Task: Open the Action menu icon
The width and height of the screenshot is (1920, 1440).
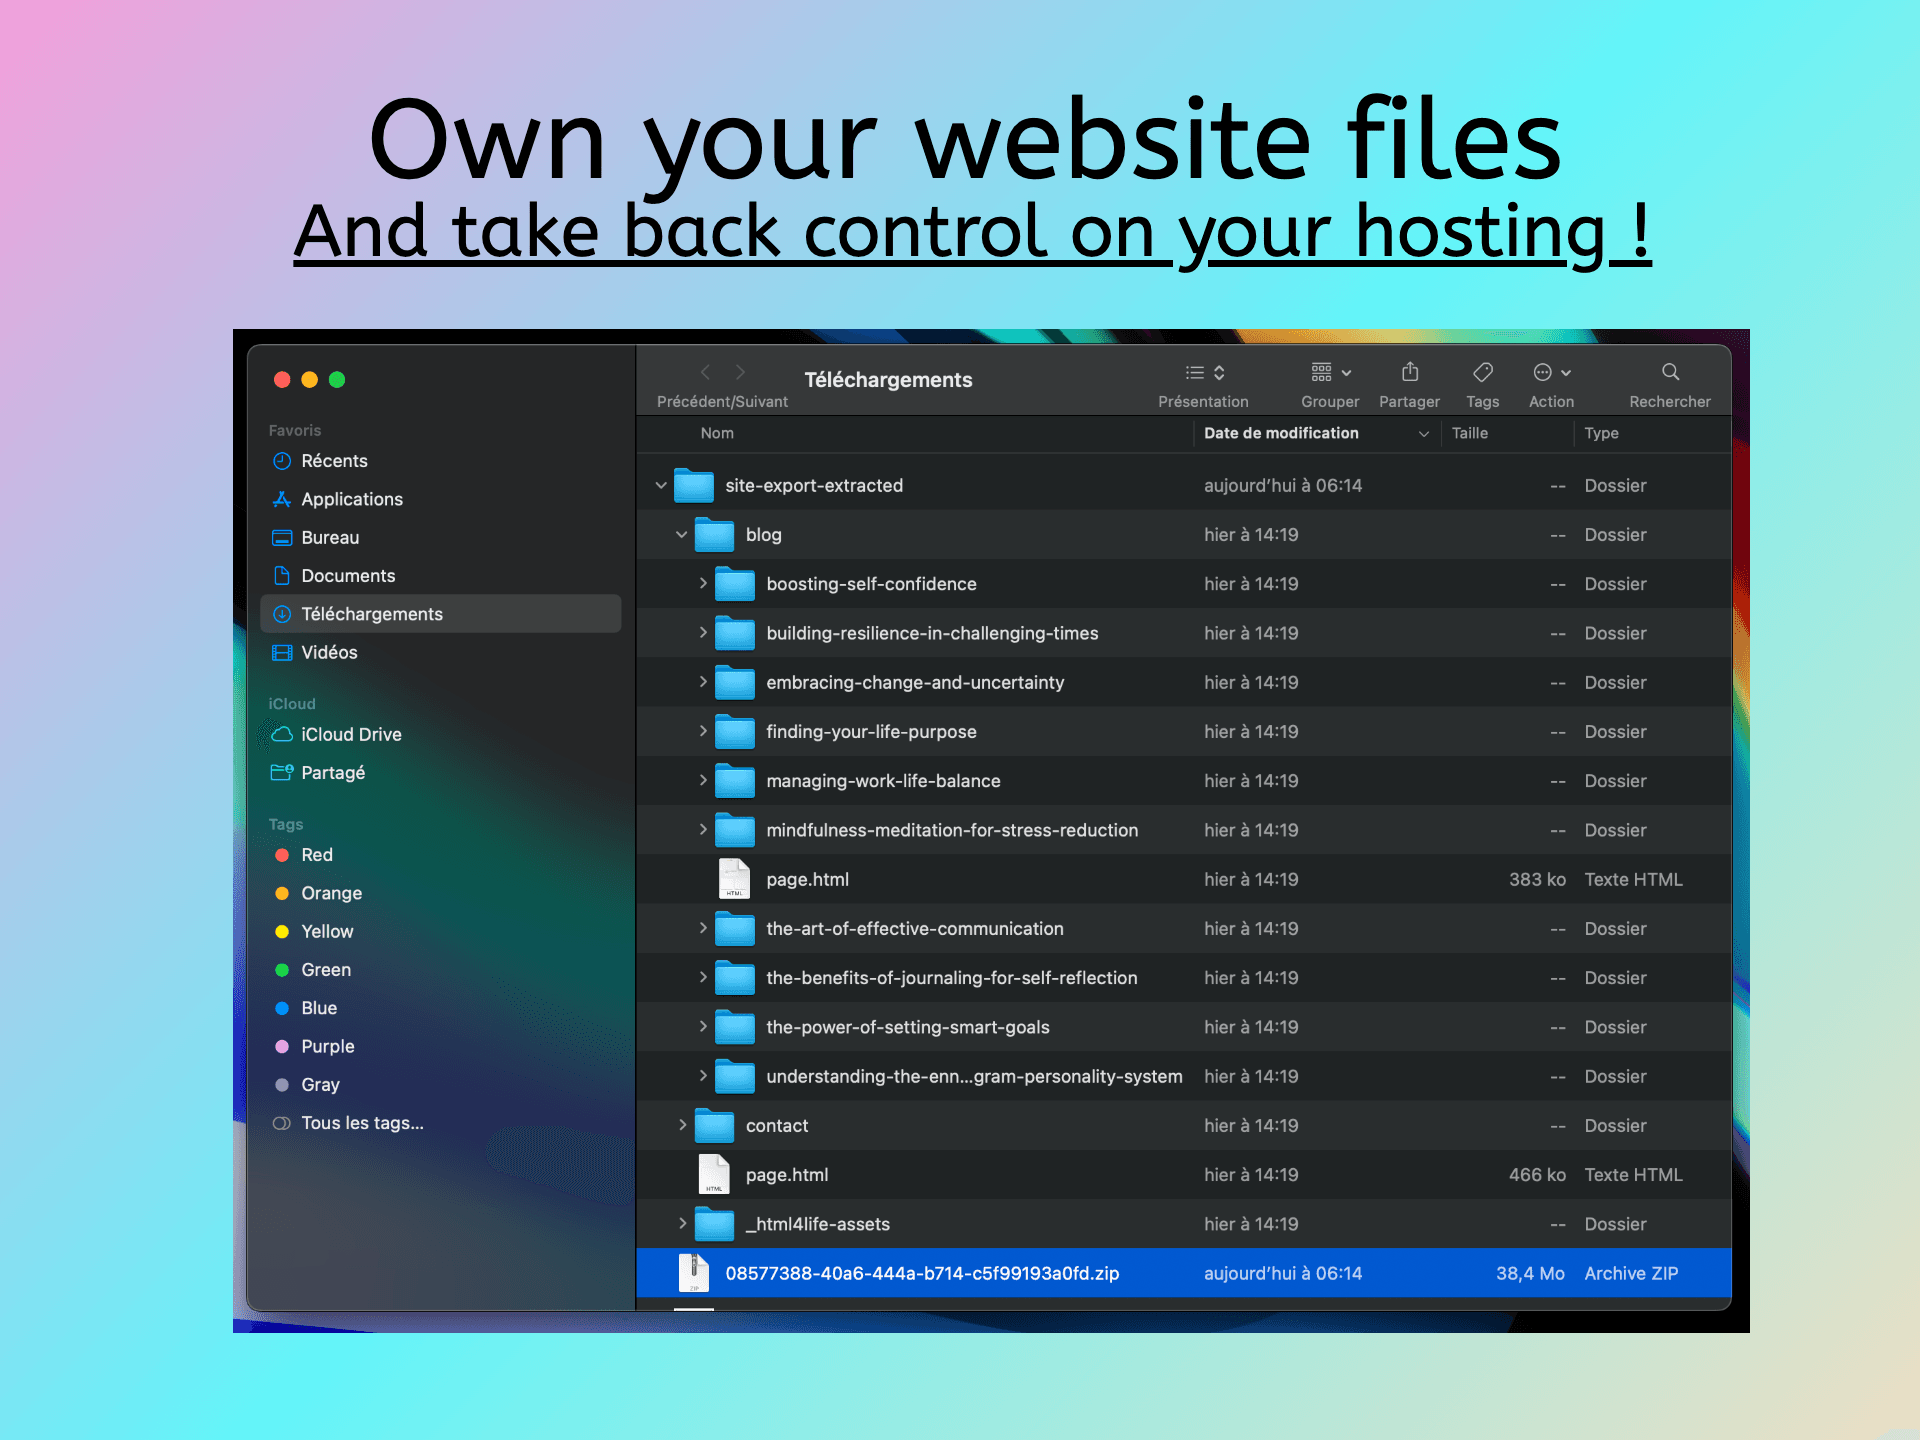Action: click(1546, 372)
